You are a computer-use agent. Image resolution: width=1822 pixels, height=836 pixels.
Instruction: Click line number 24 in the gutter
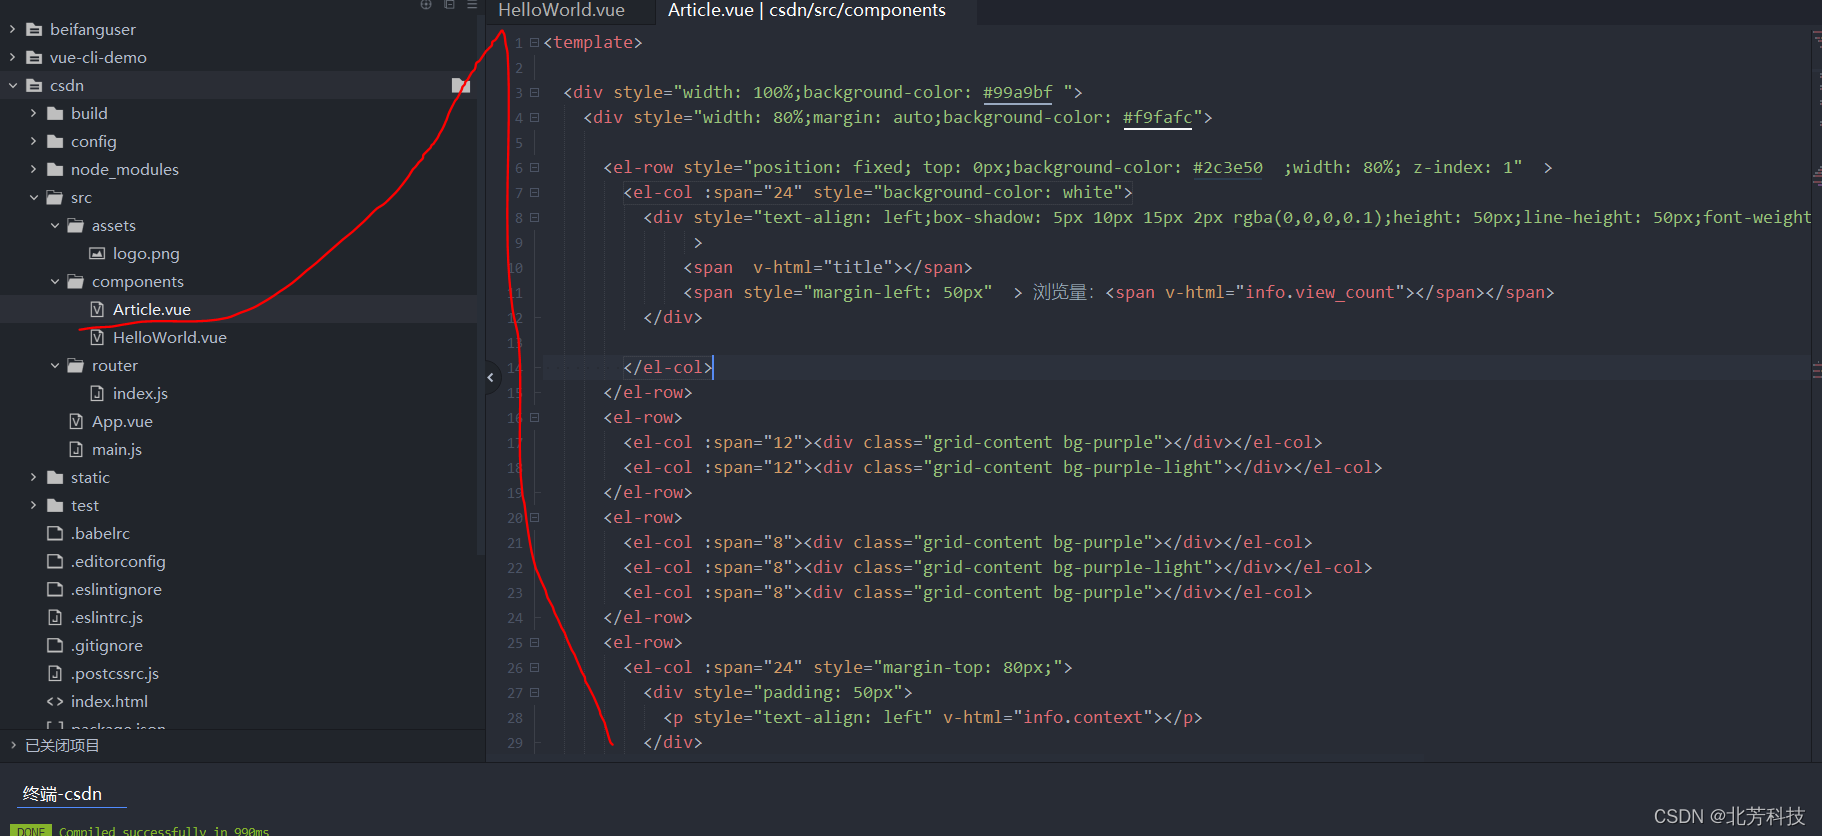(515, 618)
